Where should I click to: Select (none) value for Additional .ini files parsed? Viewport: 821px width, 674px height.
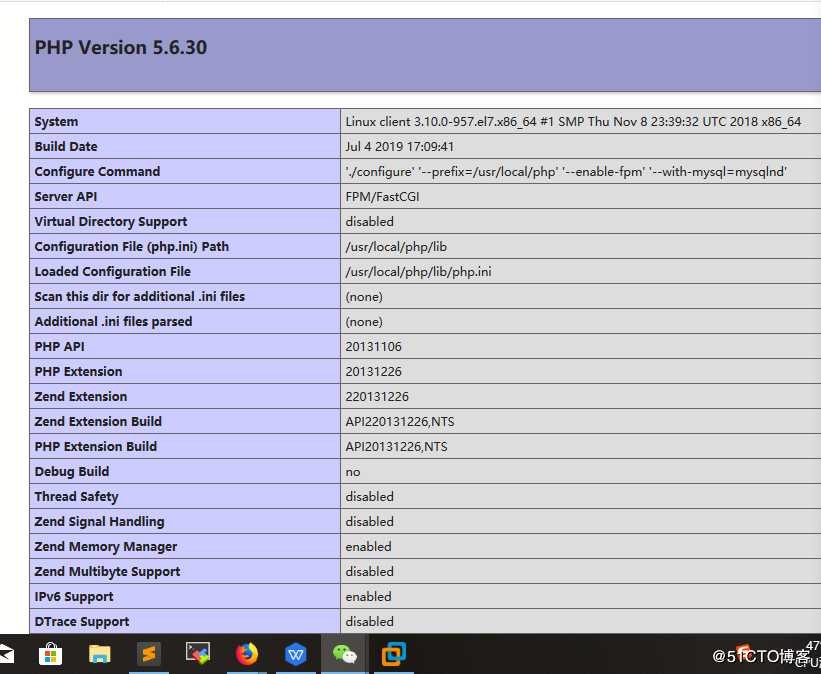coord(364,322)
